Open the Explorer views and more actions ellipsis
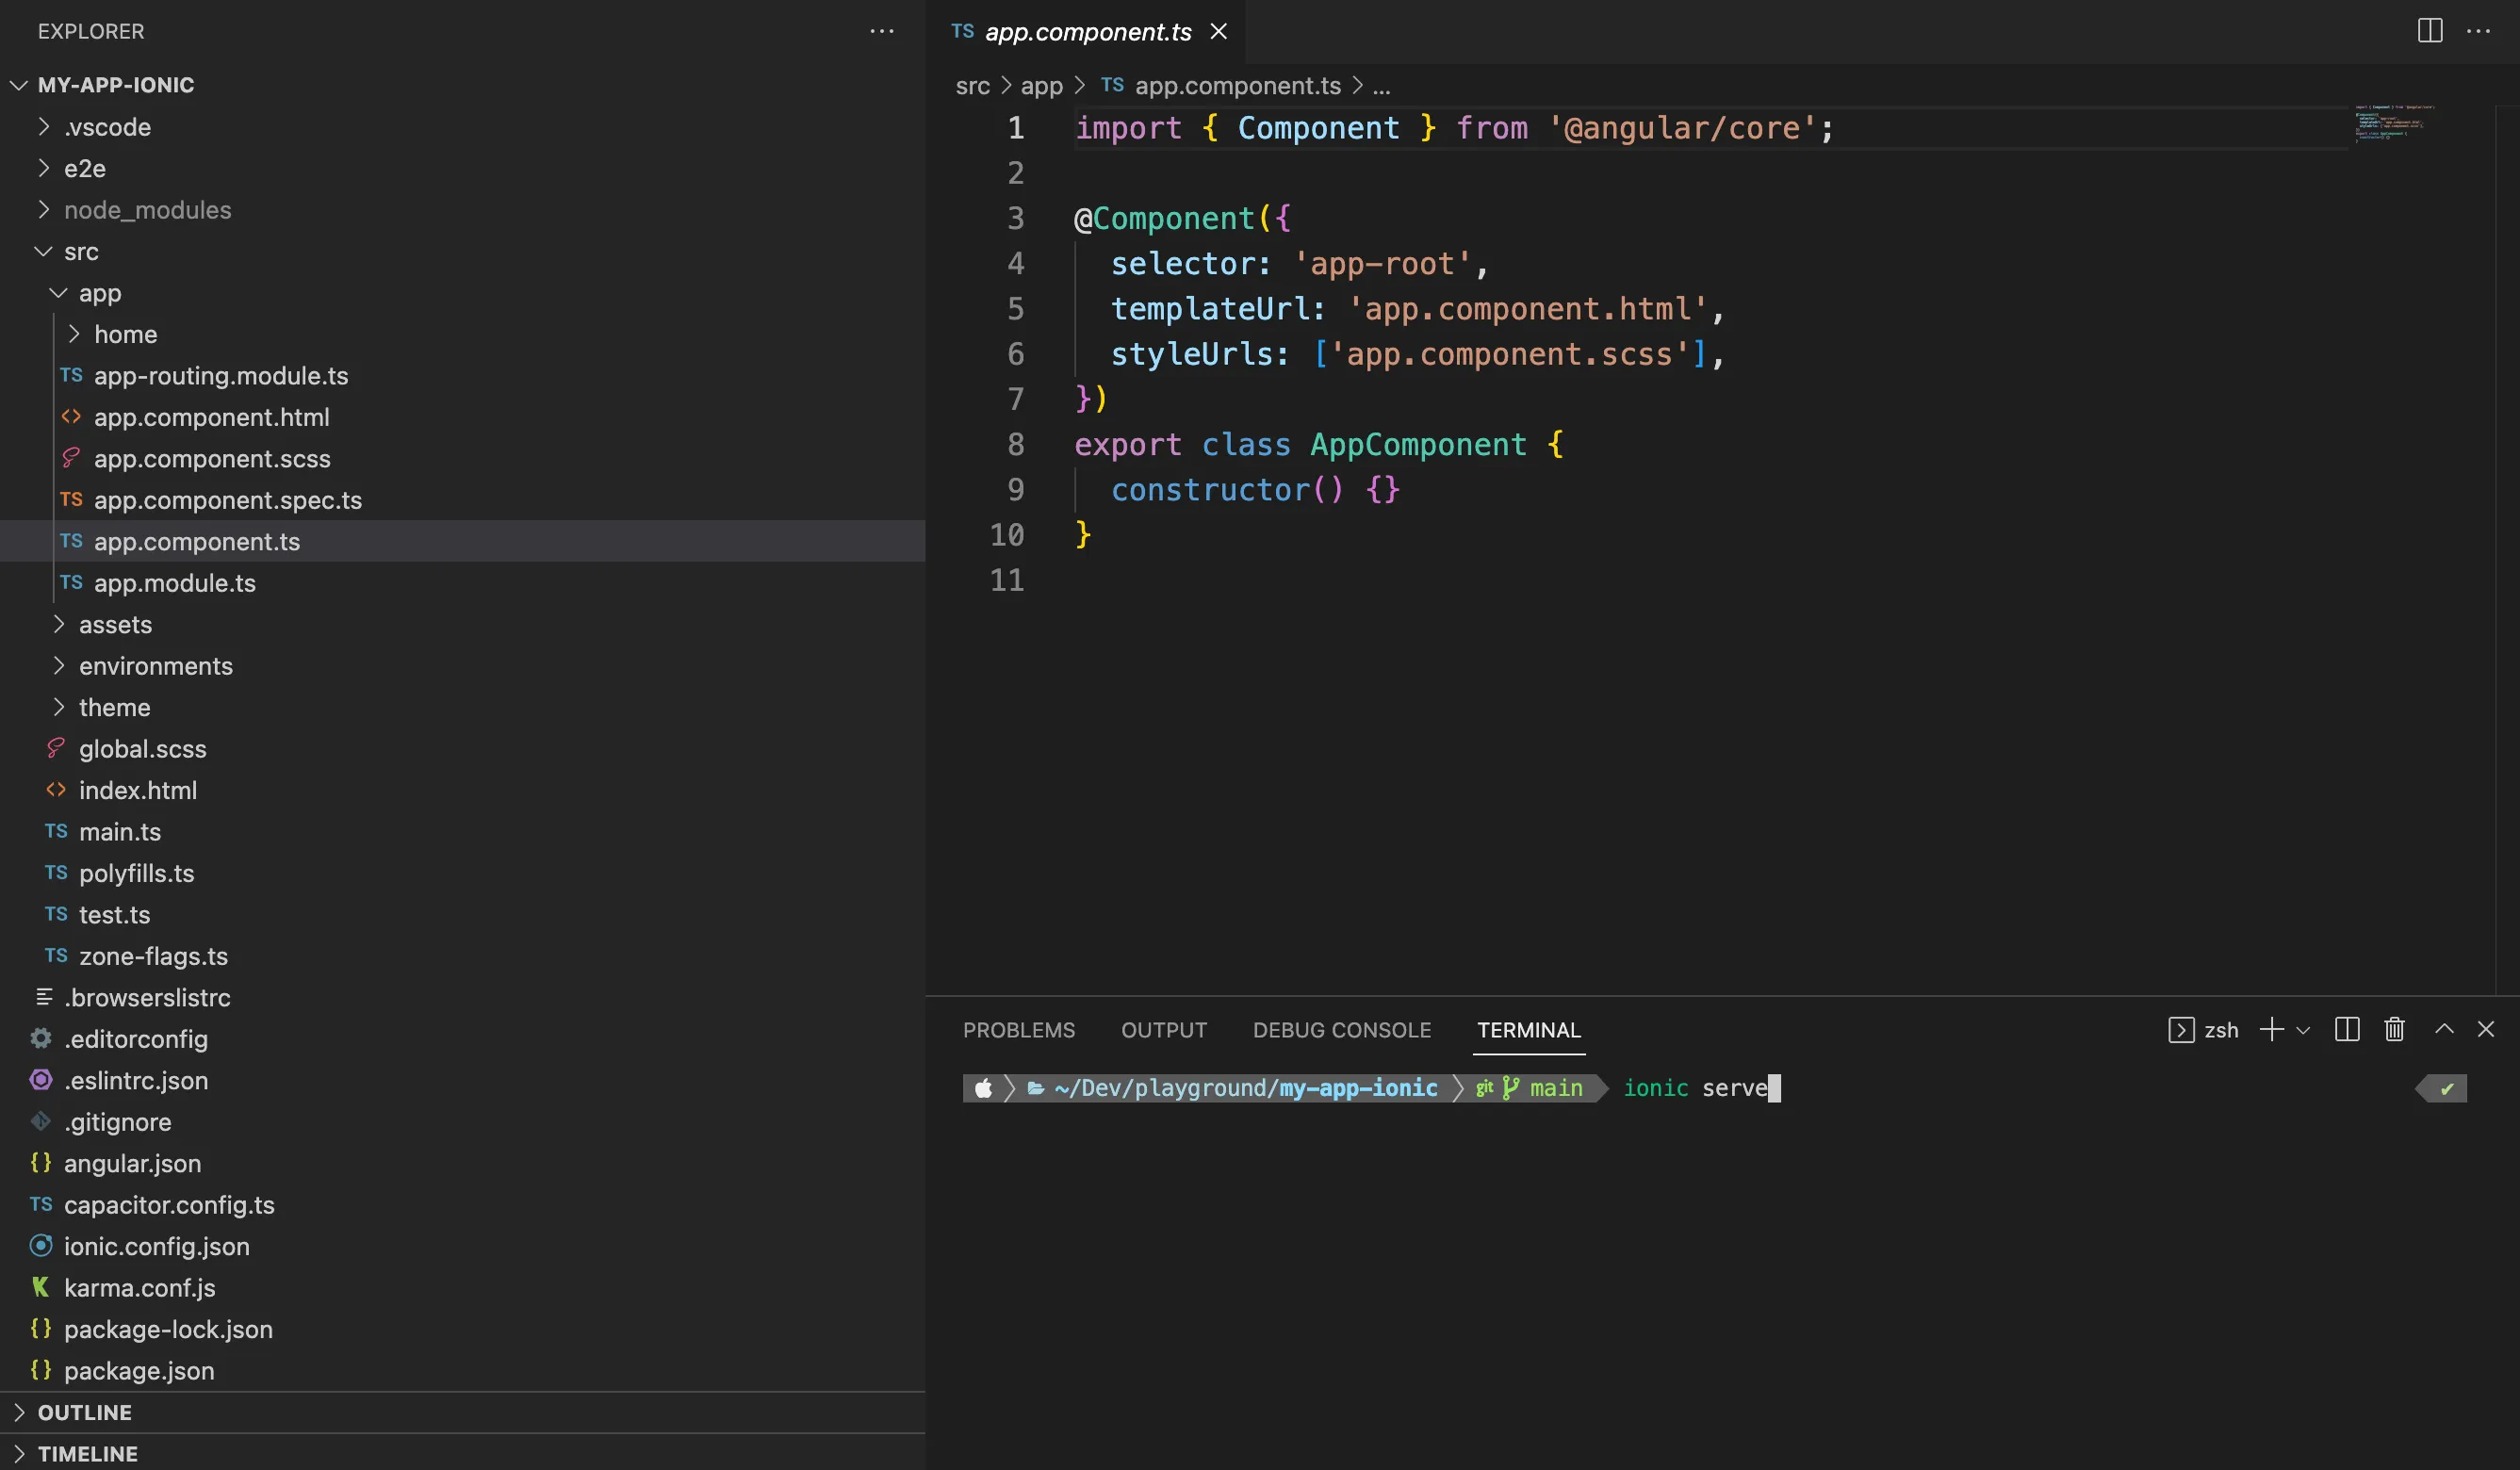The image size is (2520, 1470). point(881,31)
